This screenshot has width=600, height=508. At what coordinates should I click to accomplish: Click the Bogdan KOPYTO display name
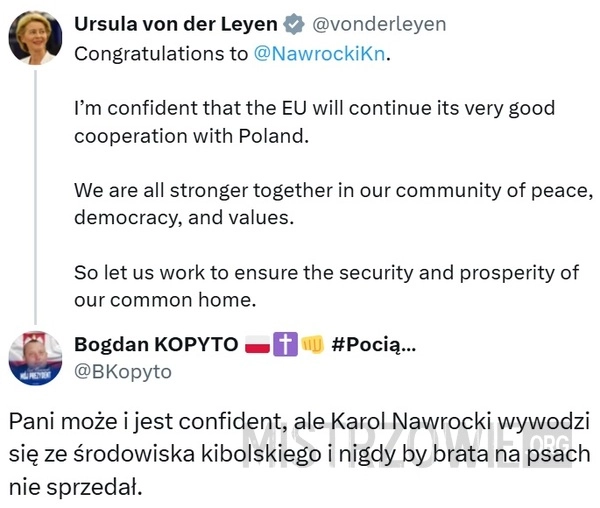156,344
